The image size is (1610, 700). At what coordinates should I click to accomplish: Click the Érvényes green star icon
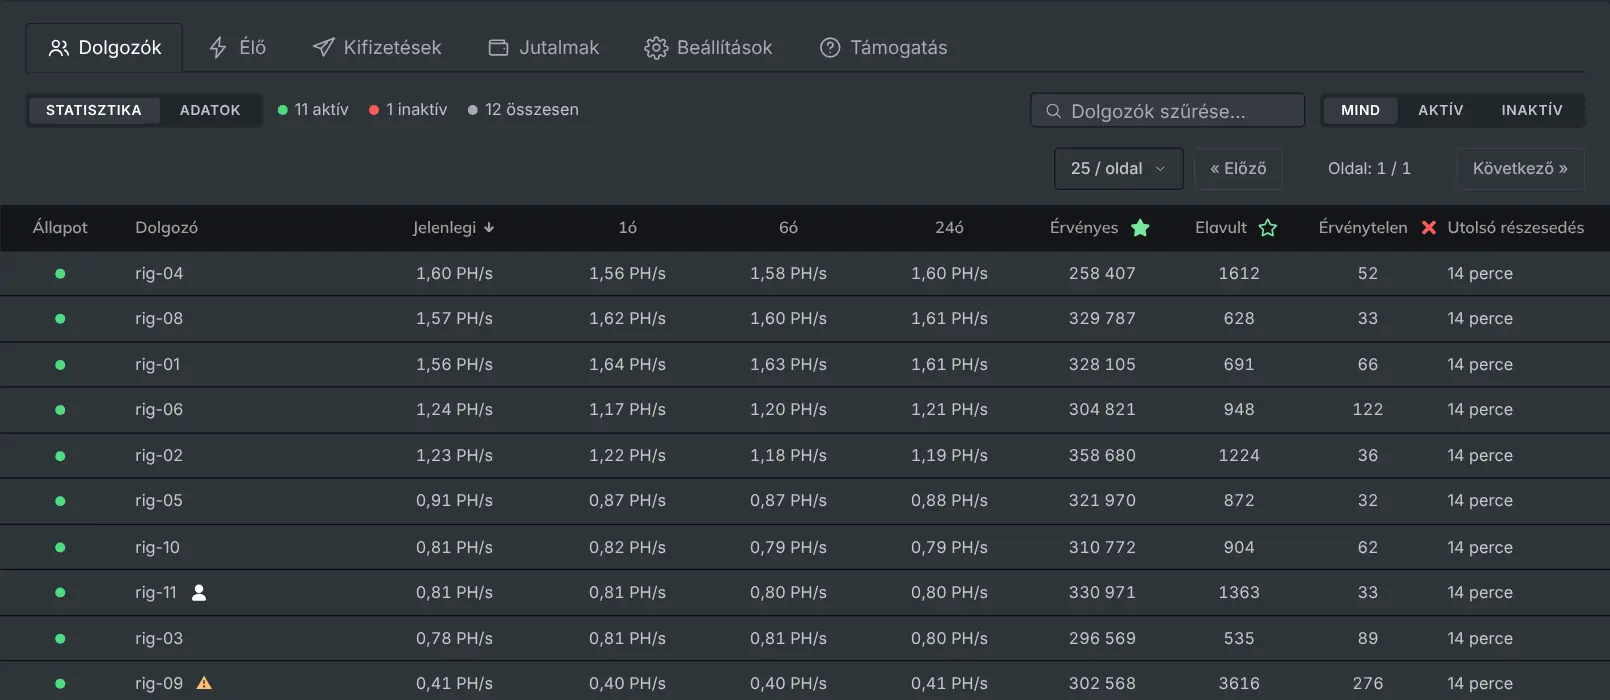coord(1140,228)
